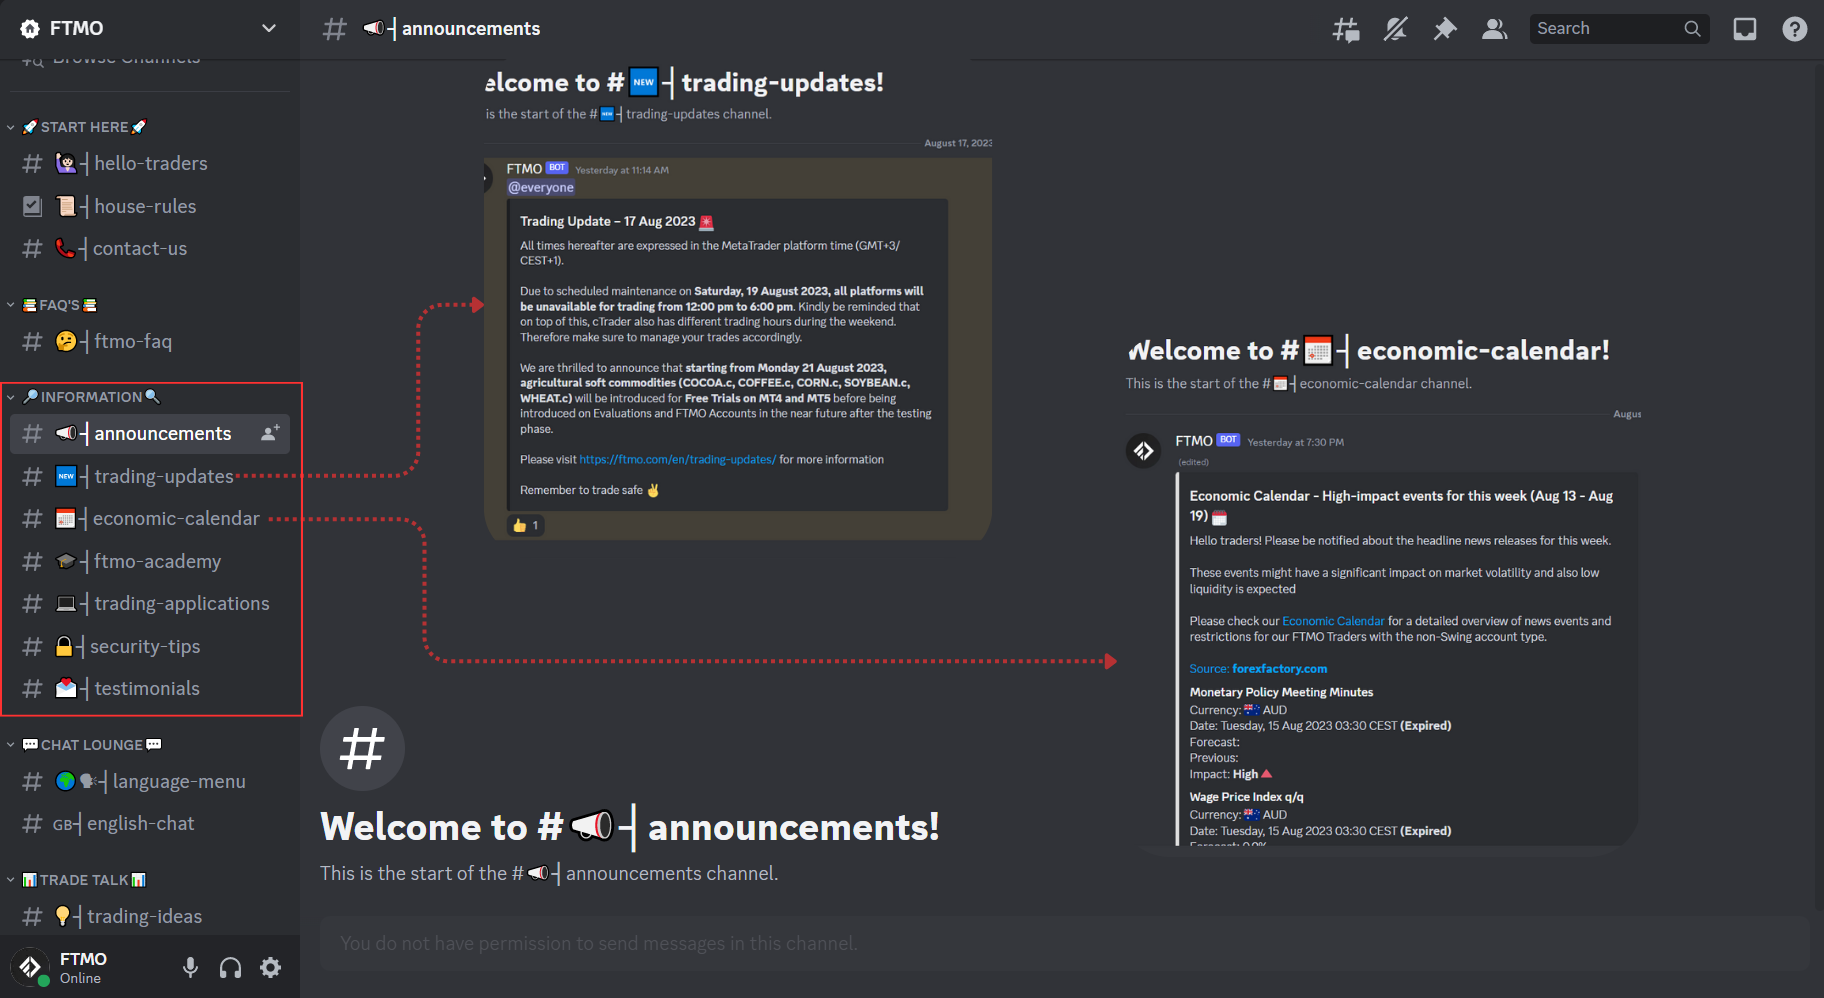Click the hash icon beside testimonials
The width and height of the screenshot is (1824, 998).
[x=32, y=689]
